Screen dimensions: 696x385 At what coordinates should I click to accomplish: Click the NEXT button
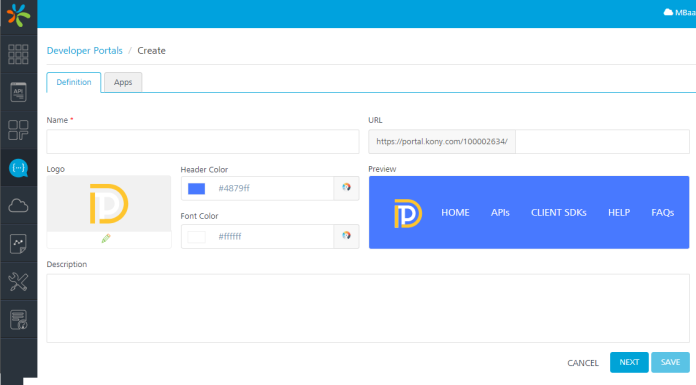click(x=629, y=362)
